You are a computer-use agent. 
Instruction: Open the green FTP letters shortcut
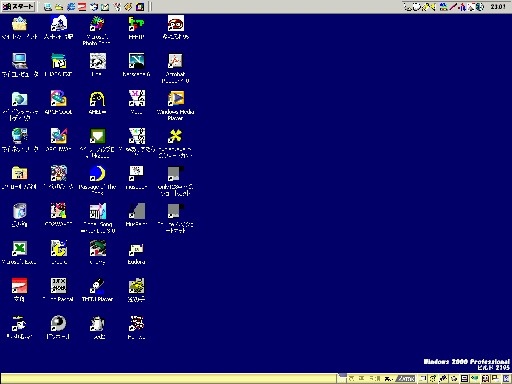pos(137,24)
